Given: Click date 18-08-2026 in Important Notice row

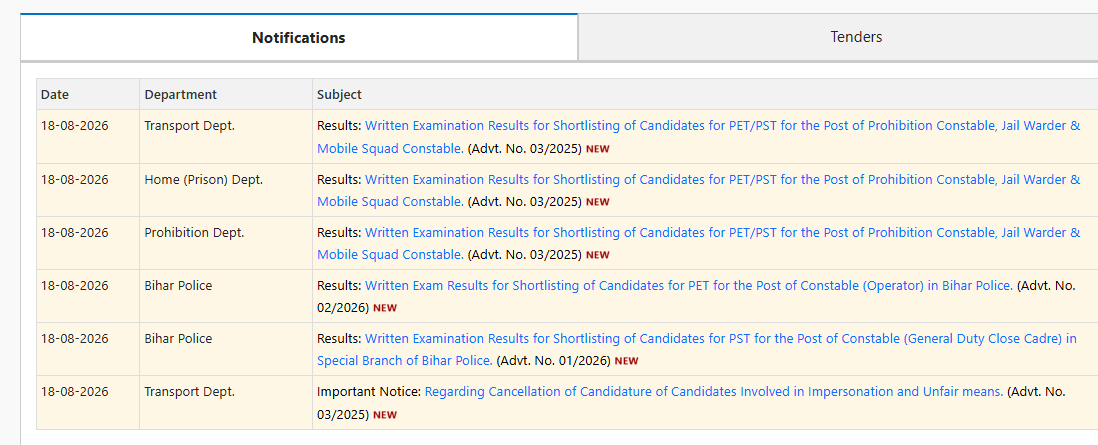Looking at the screenshot, I should point(75,392).
